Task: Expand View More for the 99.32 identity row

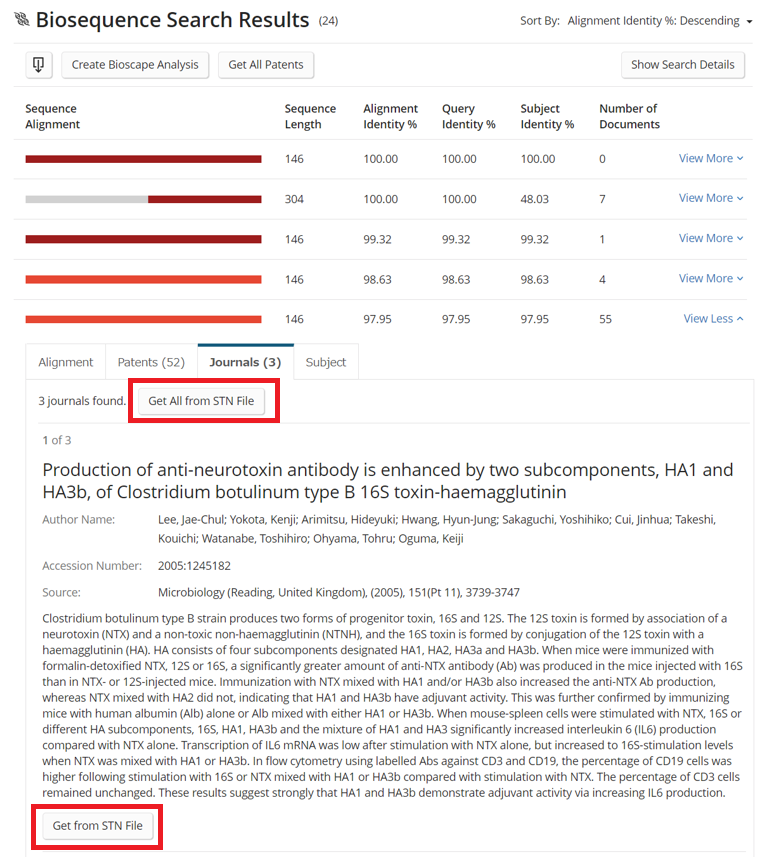Action: [x=711, y=238]
